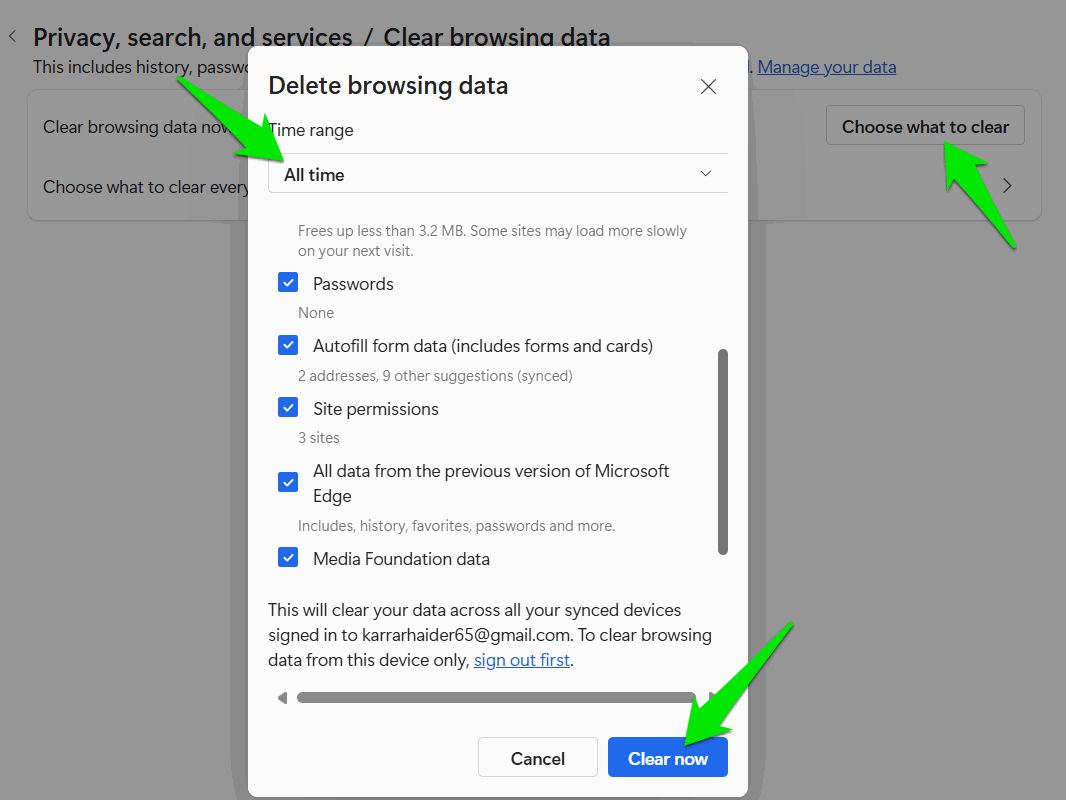Click the right scroll arrow of horizontal scrollbar
This screenshot has height=800, width=1066.
pyautogui.click(x=713, y=697)
